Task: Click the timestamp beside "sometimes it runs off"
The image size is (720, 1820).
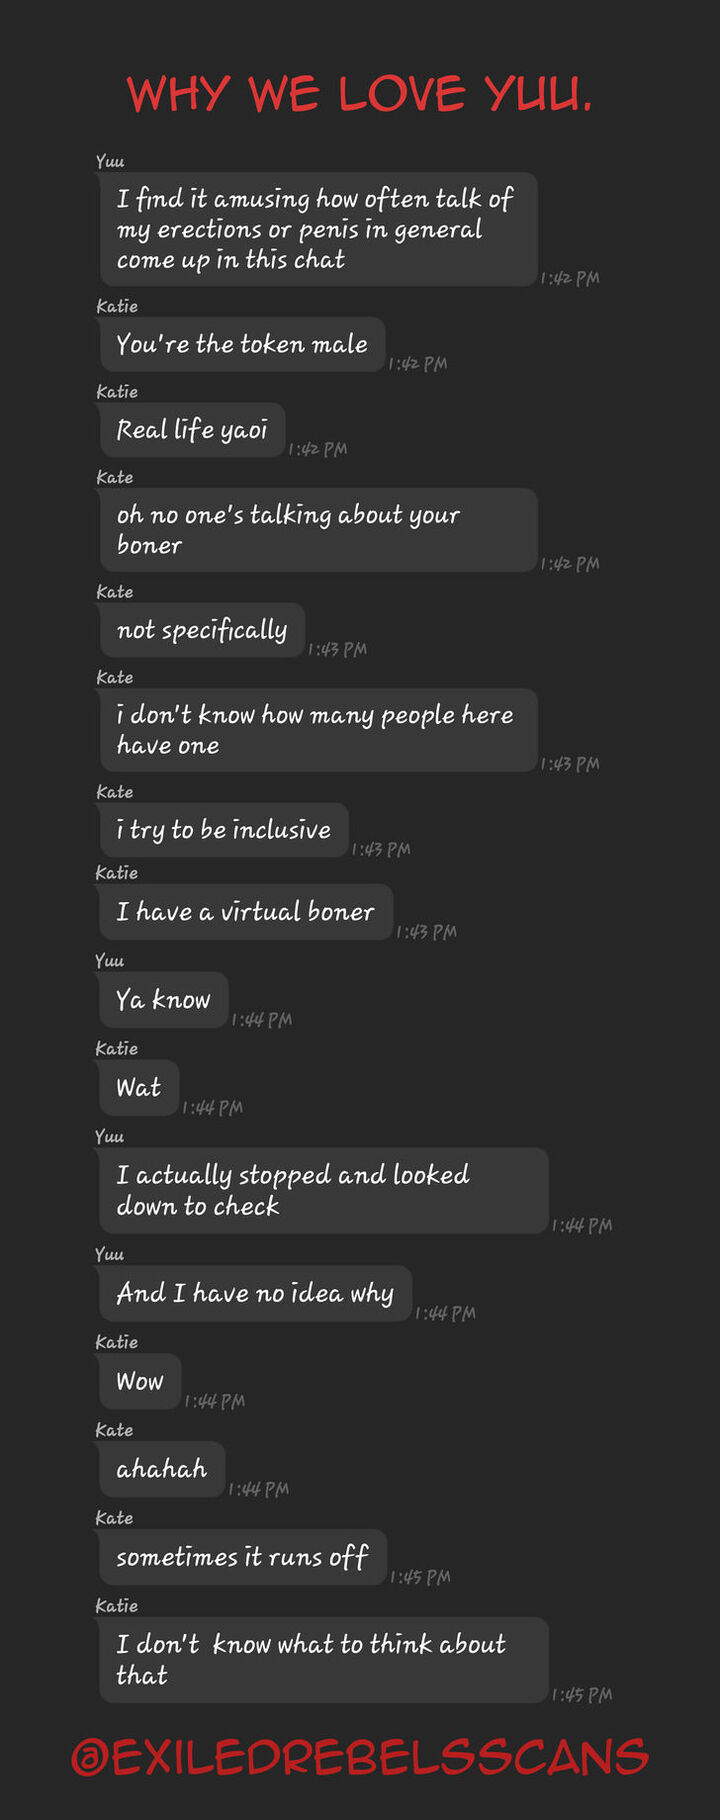Action: pyautogui.click(x=420, y=1577)
